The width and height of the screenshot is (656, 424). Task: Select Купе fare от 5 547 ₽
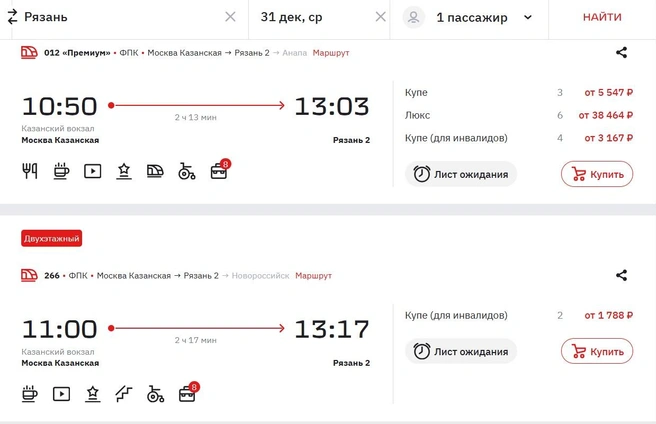(x=519, y=93)
